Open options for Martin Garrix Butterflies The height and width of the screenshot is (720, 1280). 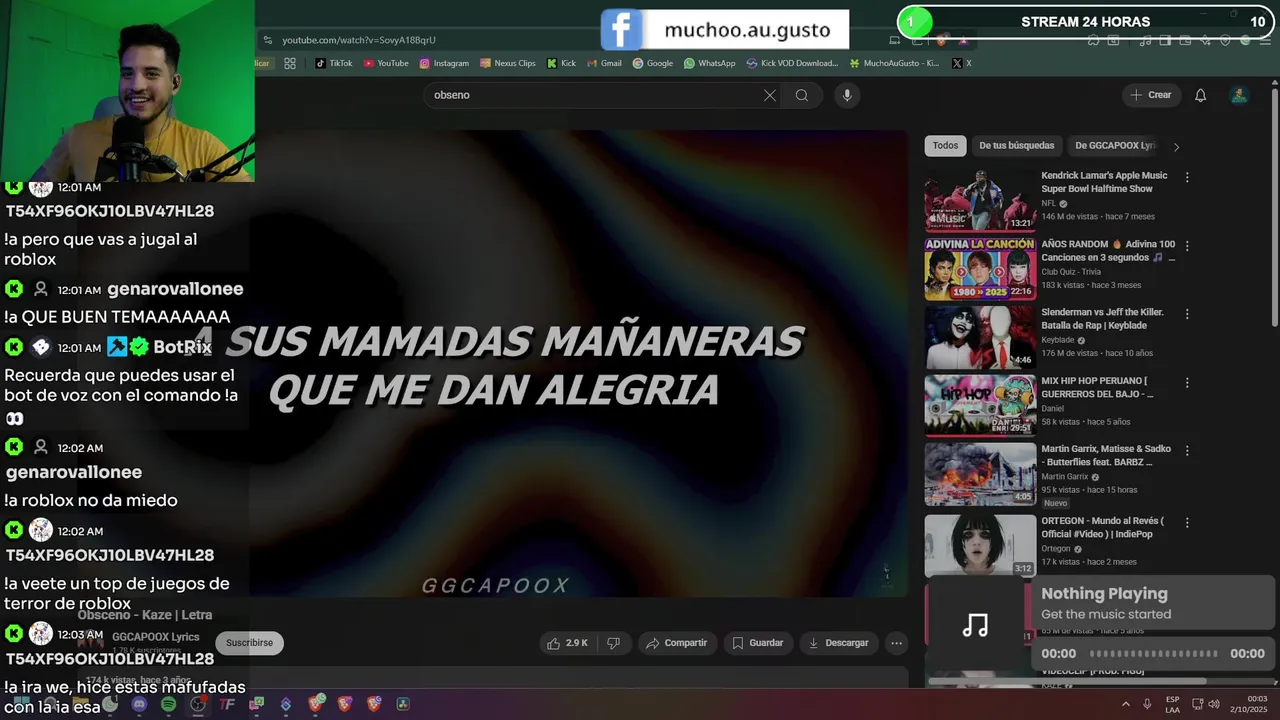1187,451
